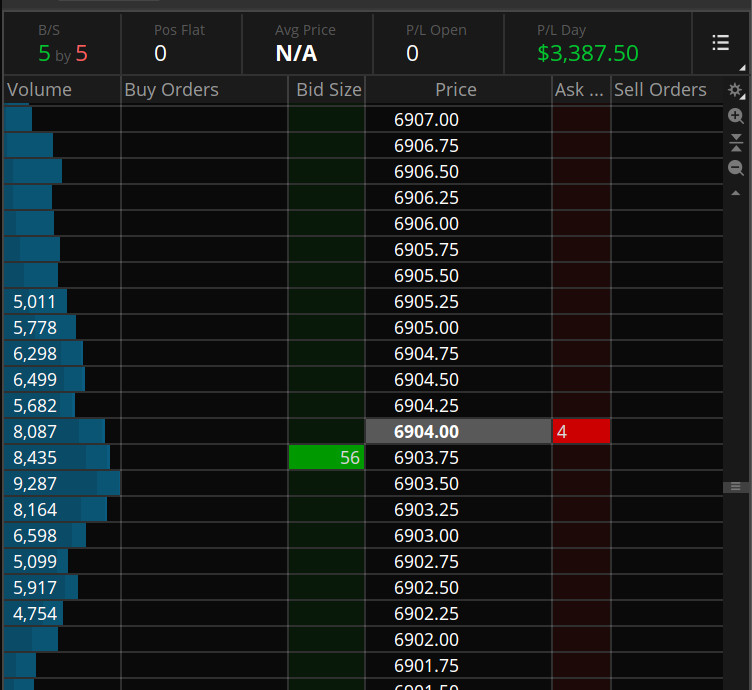Click volume value 5,682
752x690 pixels.
click(x=35, y=406)
